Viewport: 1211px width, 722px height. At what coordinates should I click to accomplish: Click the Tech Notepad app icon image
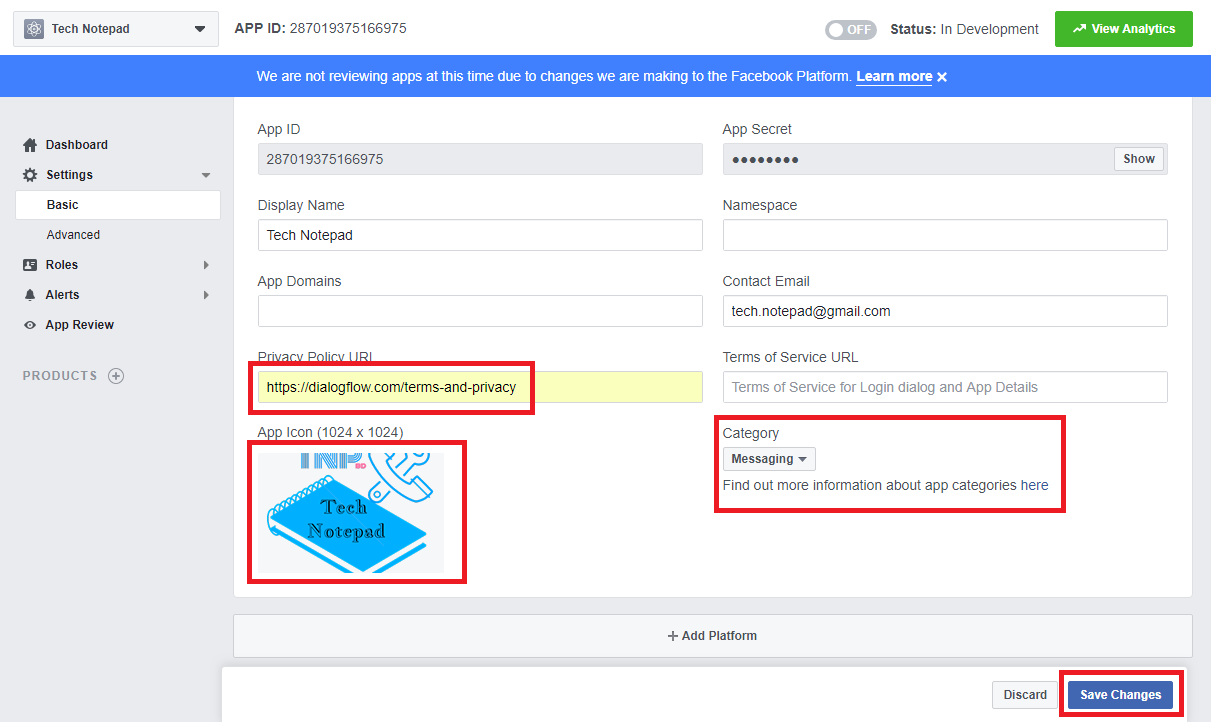coord(351,512)
